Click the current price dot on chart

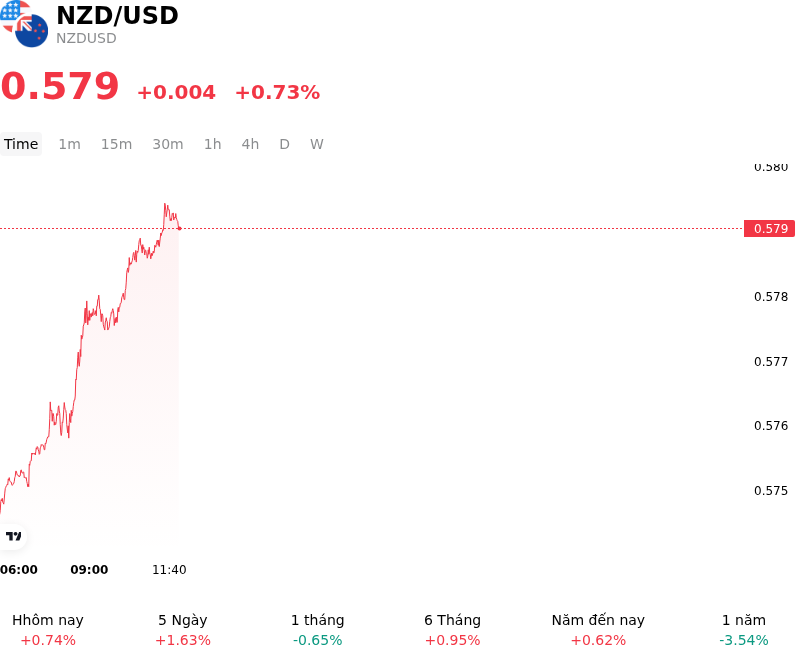click(180, 229)
